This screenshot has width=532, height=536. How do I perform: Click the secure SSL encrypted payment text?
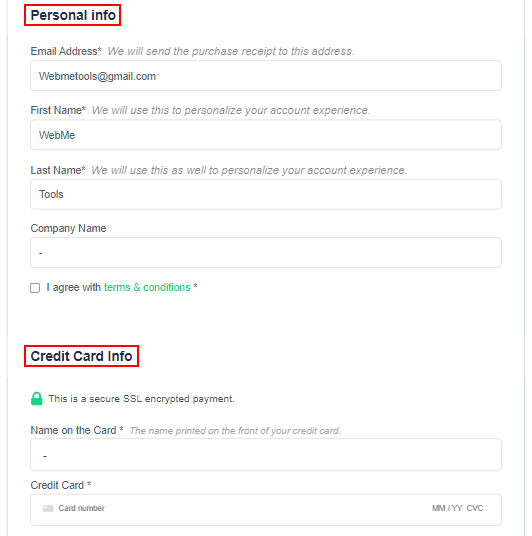pyautogui.click(x=141, y=399)
